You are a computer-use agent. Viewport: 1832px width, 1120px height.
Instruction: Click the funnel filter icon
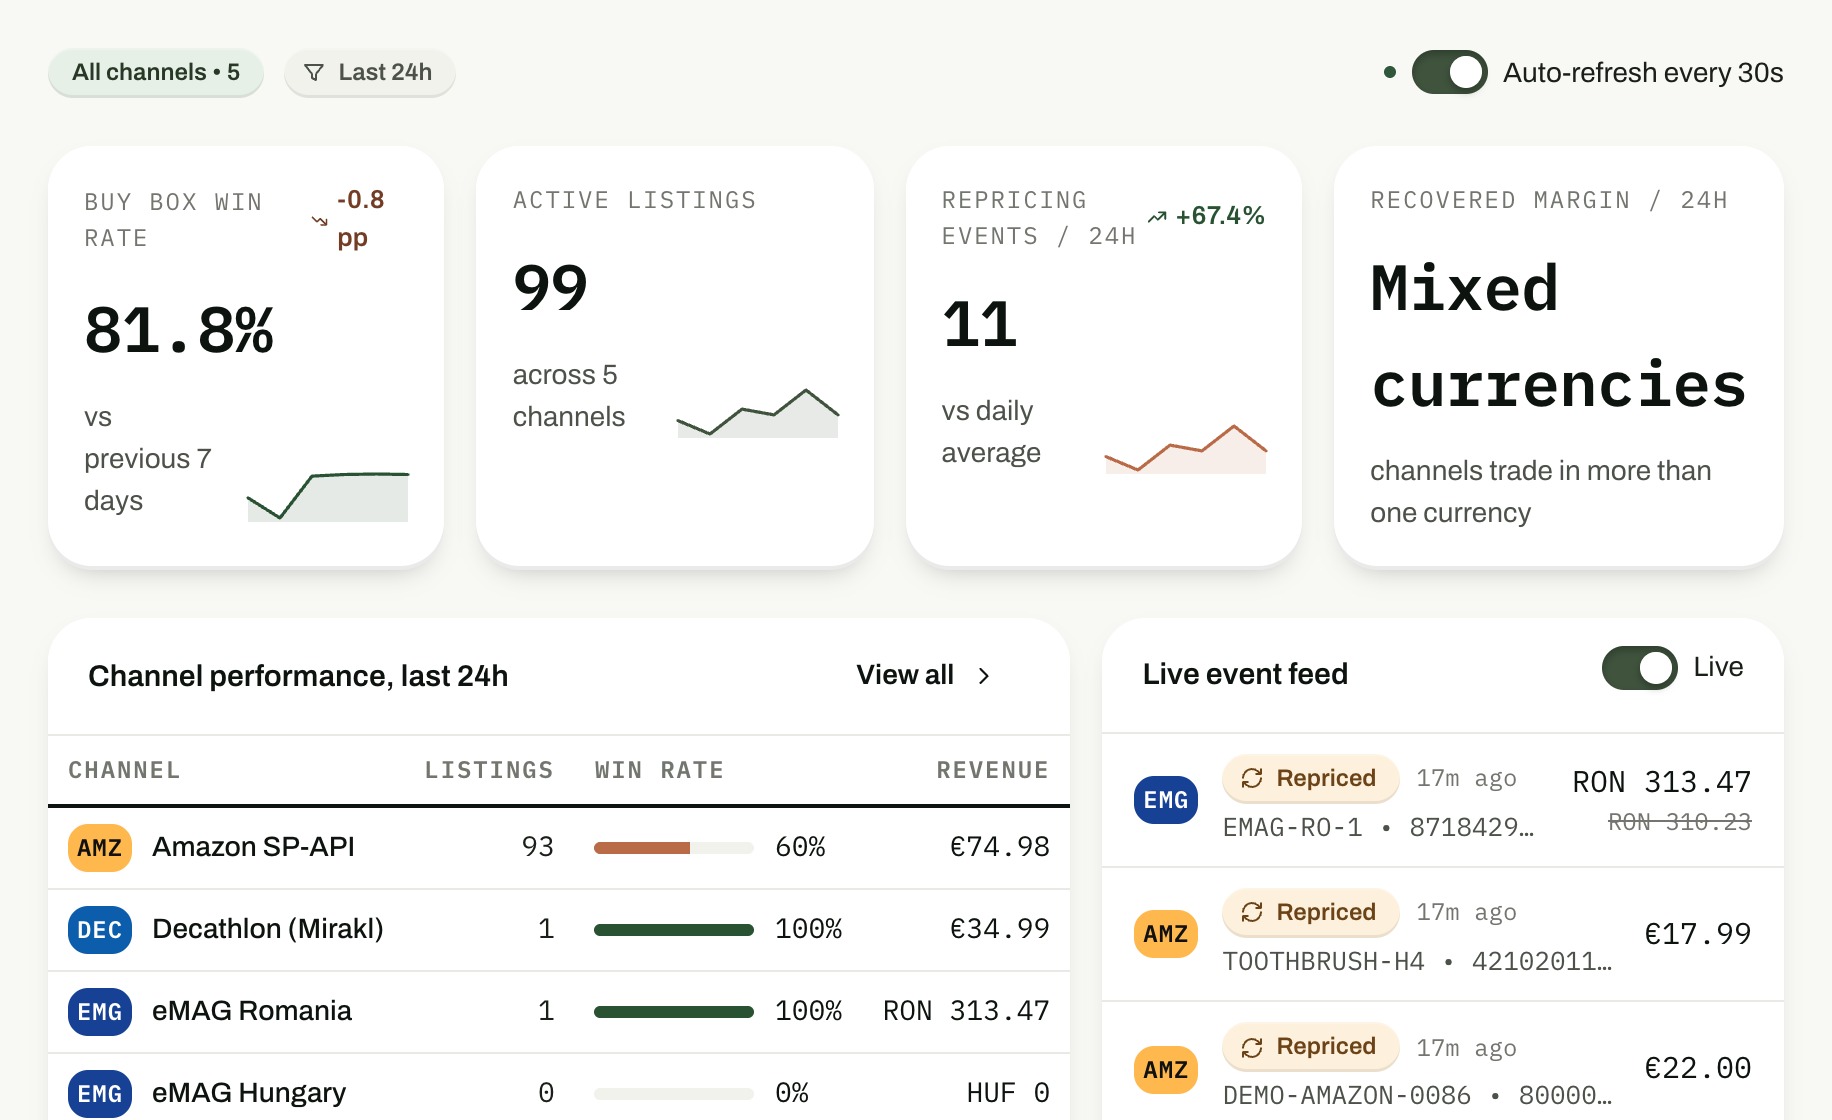click(314, 72)
